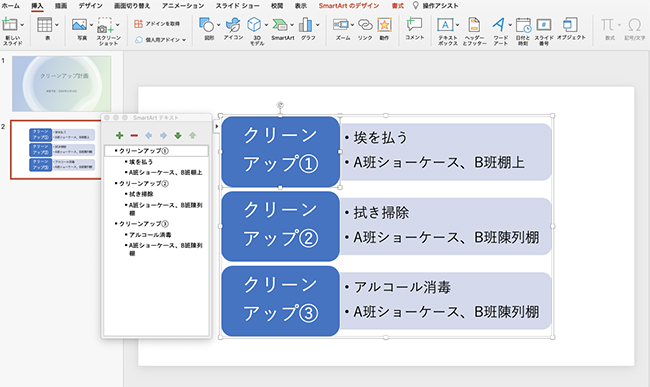Open the 3D Model dropdown arrow
This screenshot has width=650, height=387.
[266, 25]
